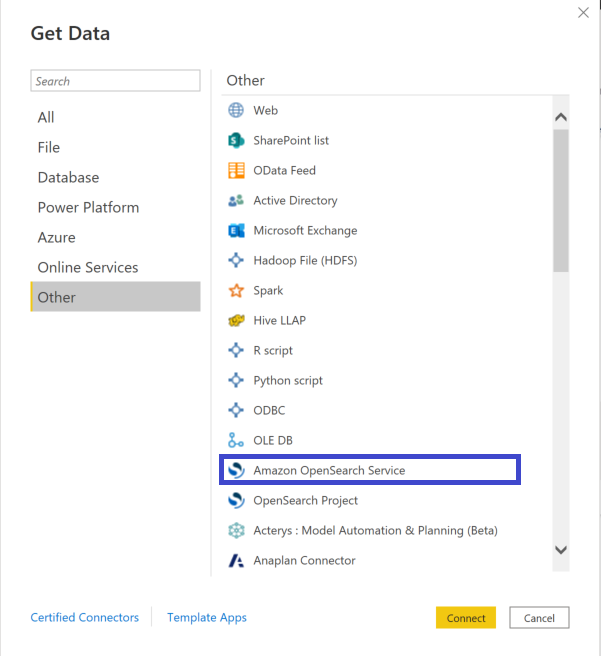Click the scroll up arrow in connector list

561,117
